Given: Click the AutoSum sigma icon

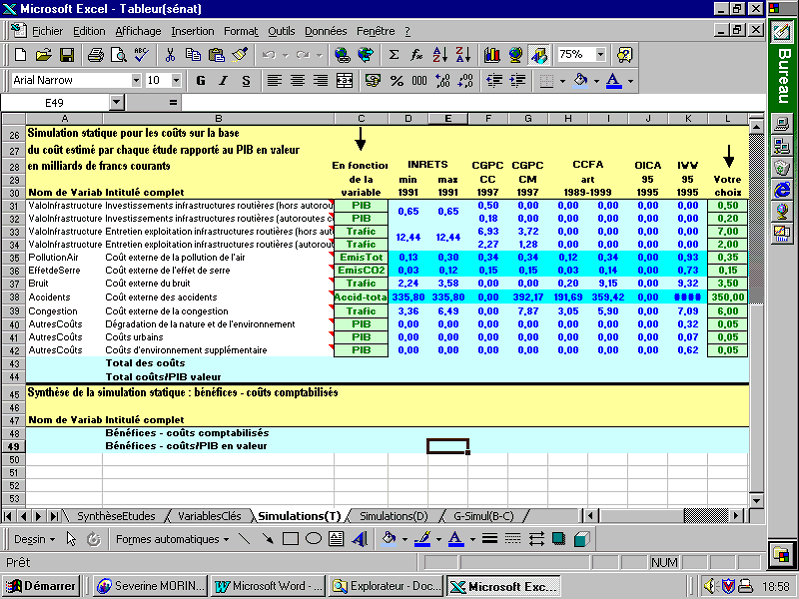Looking at the screenshot, I should [x=394, y=55].
